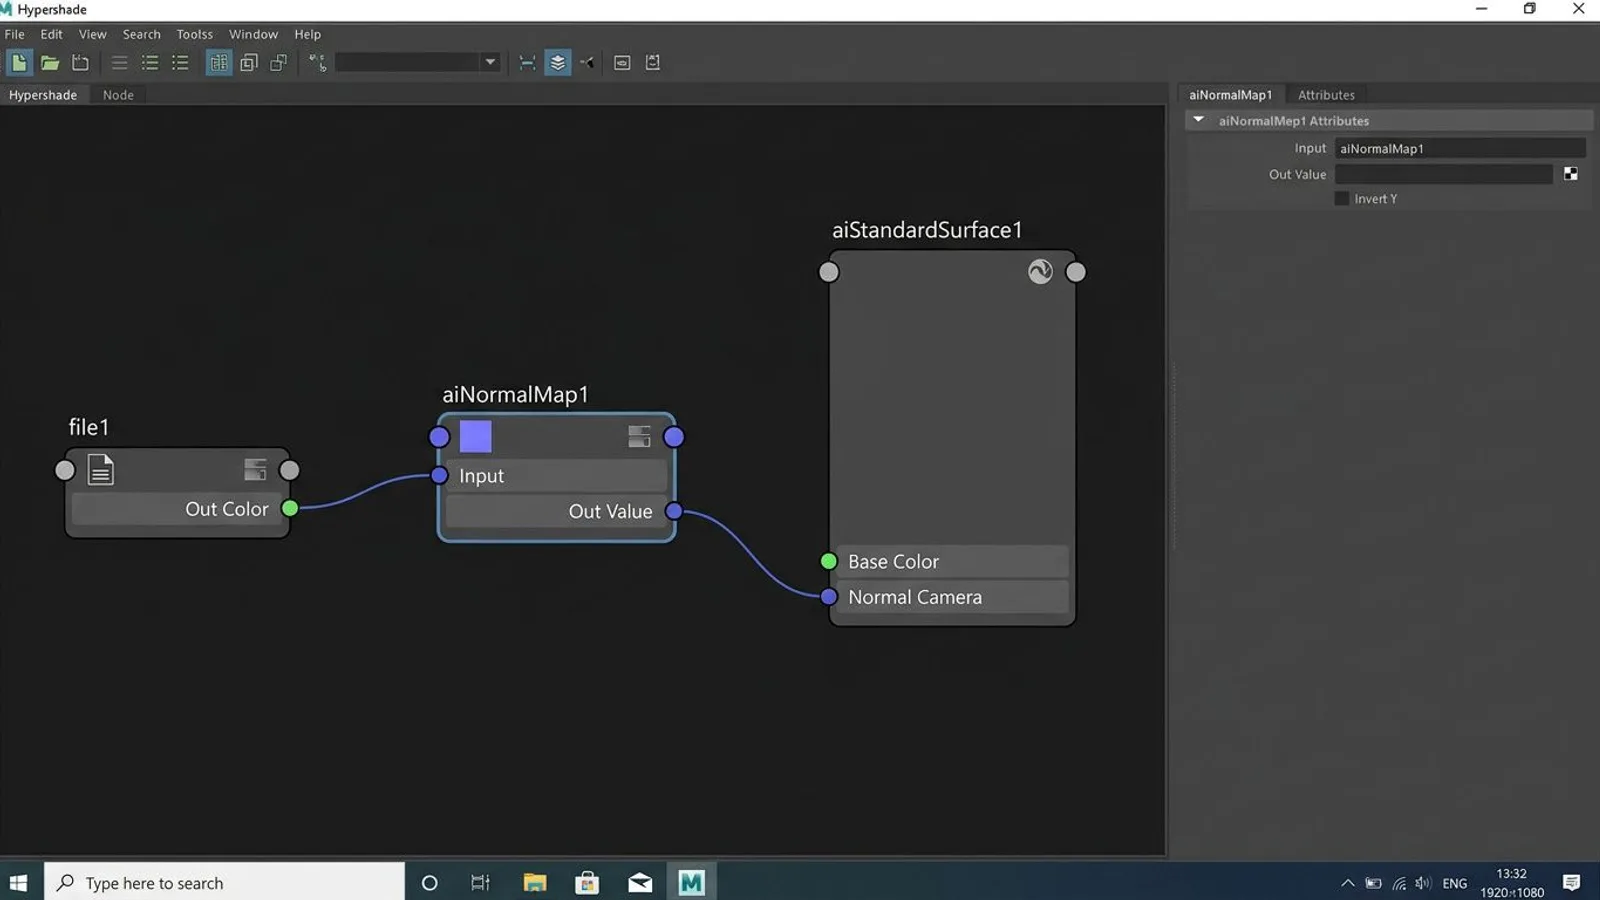Click the arrow icon right of layers icon
The image size is (1600, 900).
tap(588, 63)
